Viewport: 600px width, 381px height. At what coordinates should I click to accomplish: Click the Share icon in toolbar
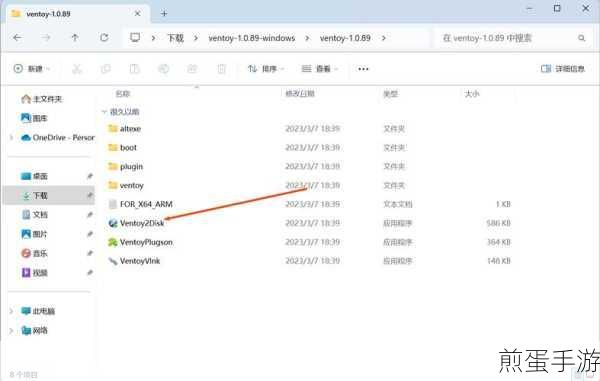pyautogui.click(x=192, y=69)
